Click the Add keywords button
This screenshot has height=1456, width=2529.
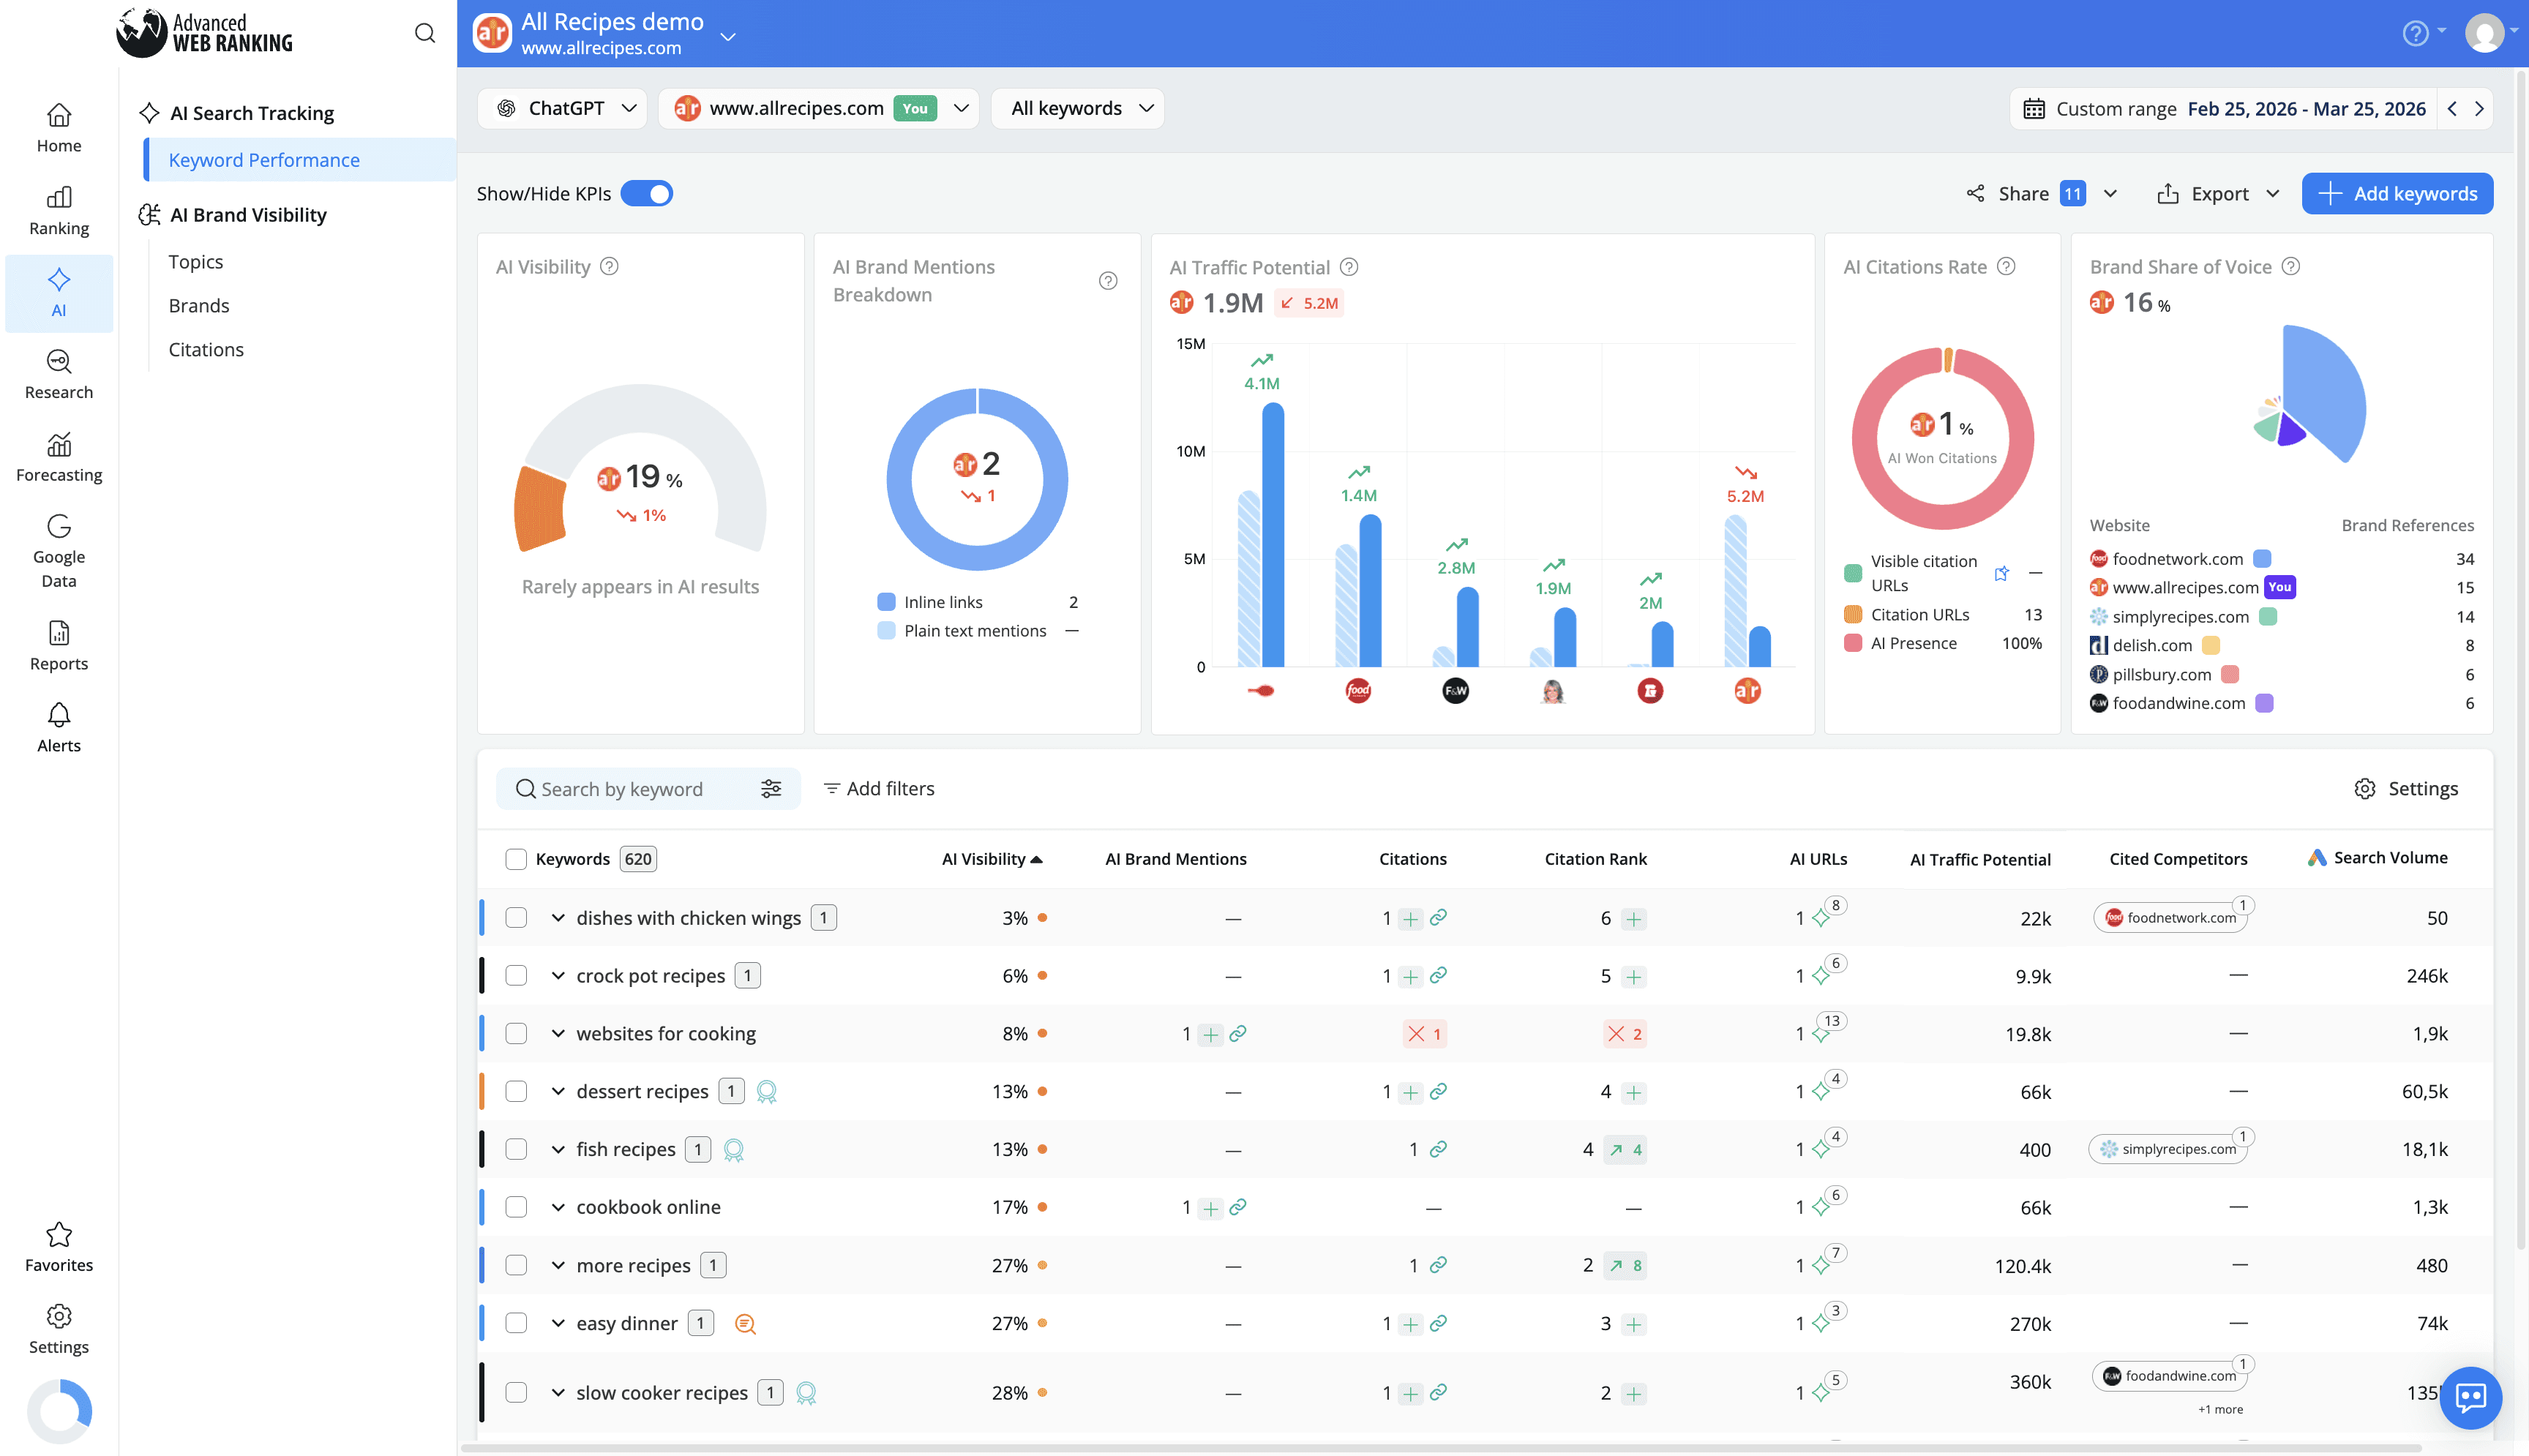2397,193
